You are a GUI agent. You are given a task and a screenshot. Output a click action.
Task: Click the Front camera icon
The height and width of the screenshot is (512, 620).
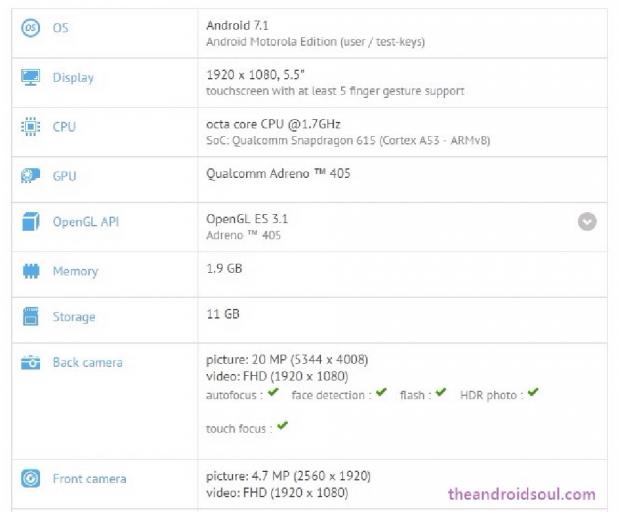coord(30,478)
